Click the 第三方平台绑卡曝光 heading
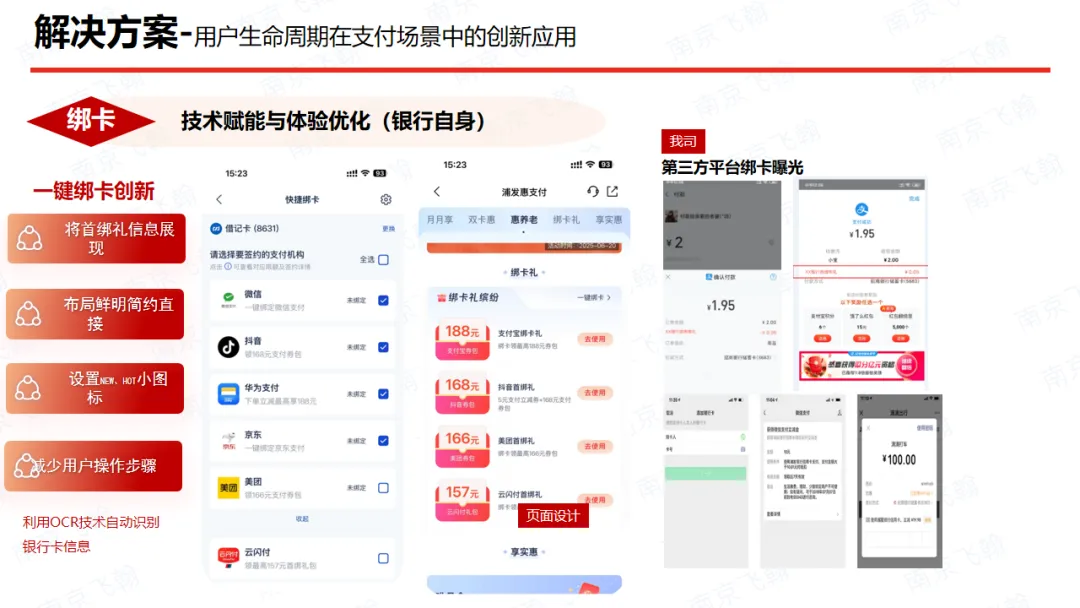The height and width of the screenshot is (608, 1080). pos(732,167)
